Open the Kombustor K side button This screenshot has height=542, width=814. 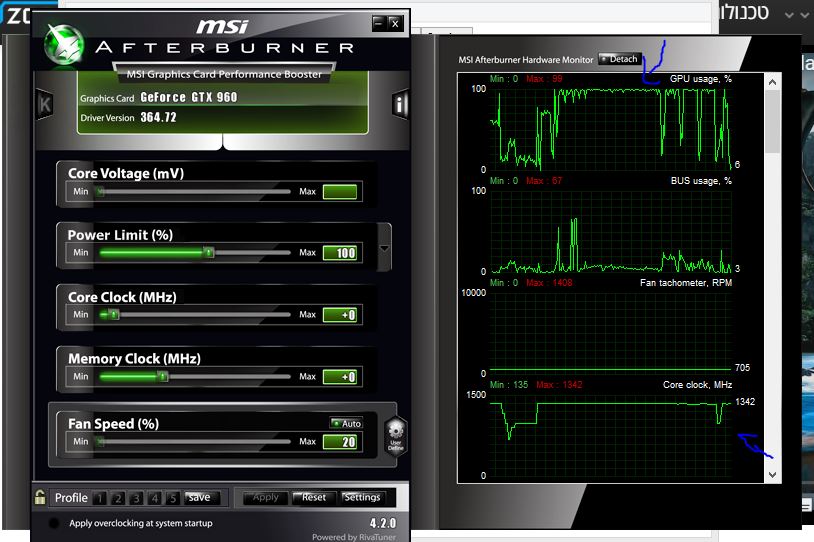pyautogui.click(x=45, y=104)
